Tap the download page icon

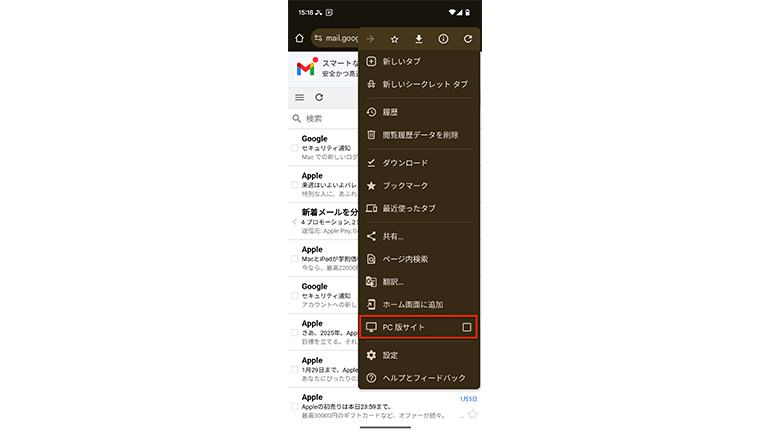(419, 39)
